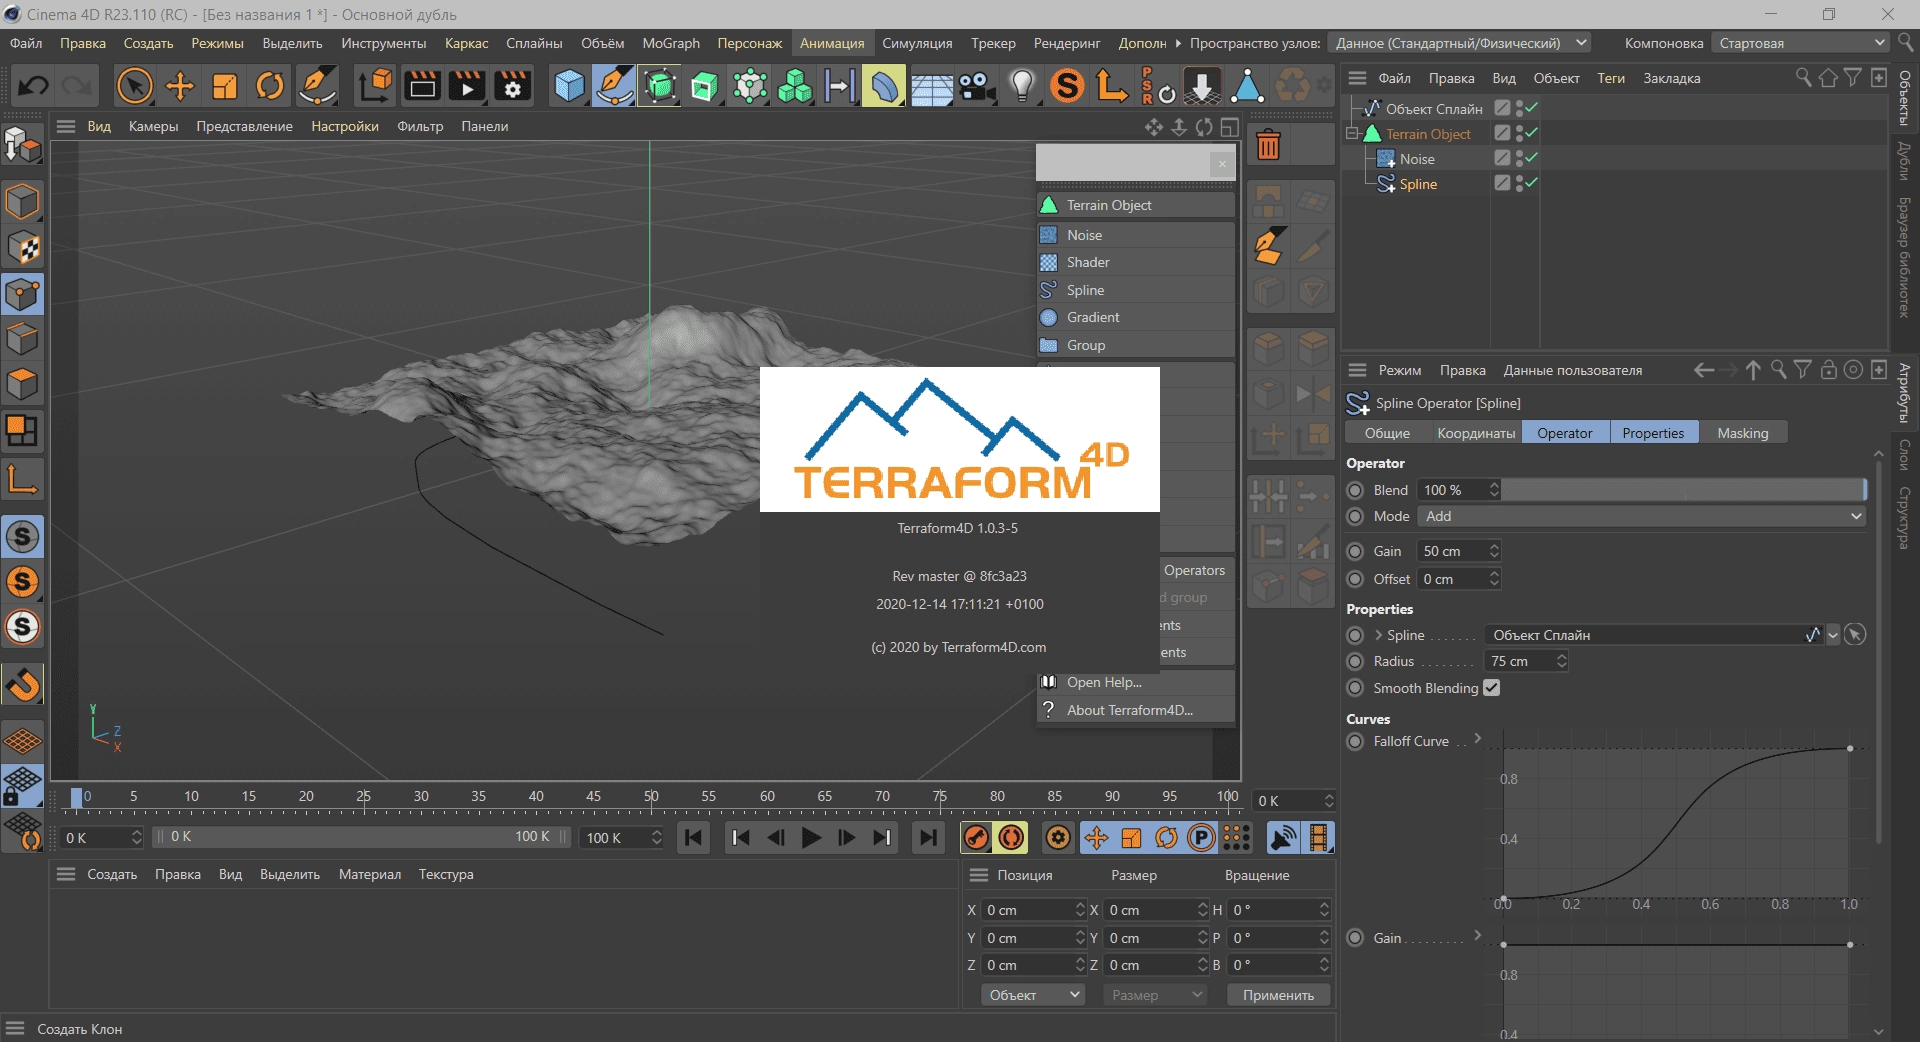Select the Move tool
The height and width of the screenshot is (1042, 1920).
180,86
